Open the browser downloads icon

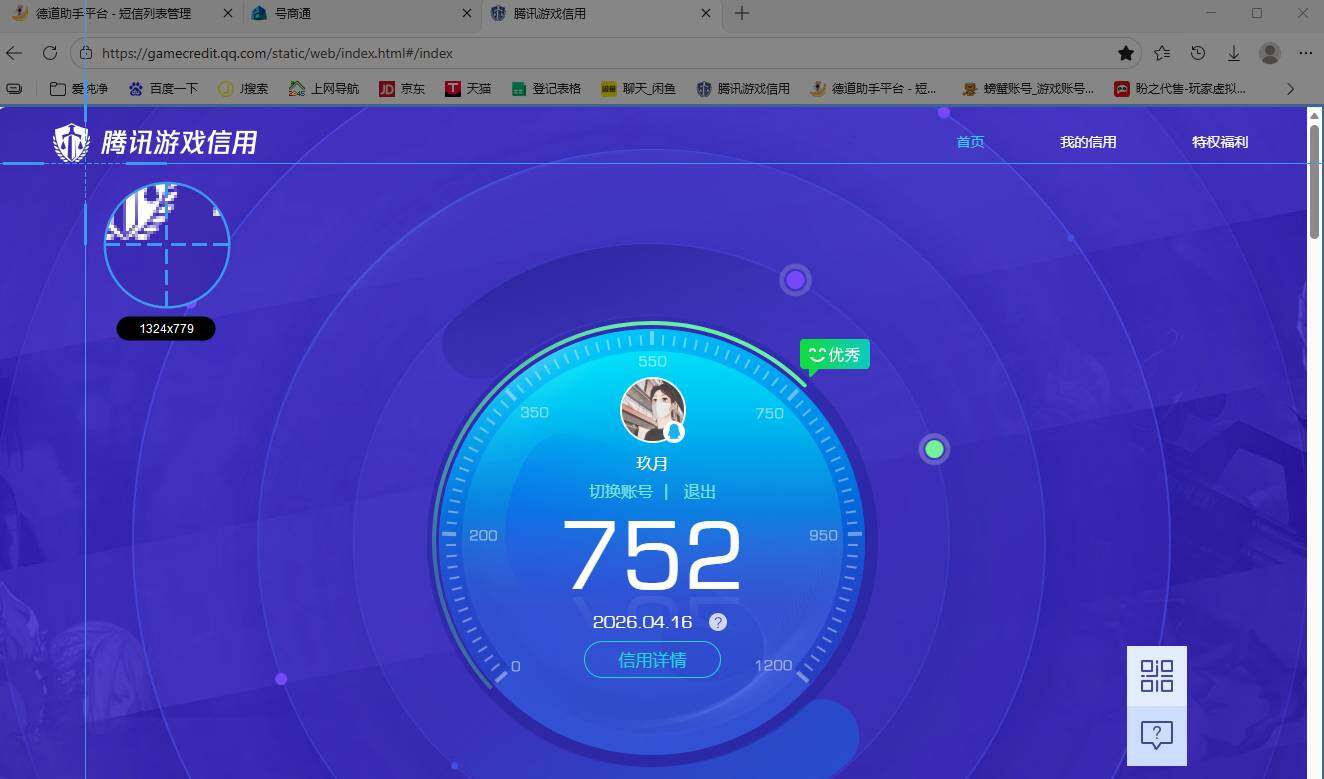[x=1234, y=53]
